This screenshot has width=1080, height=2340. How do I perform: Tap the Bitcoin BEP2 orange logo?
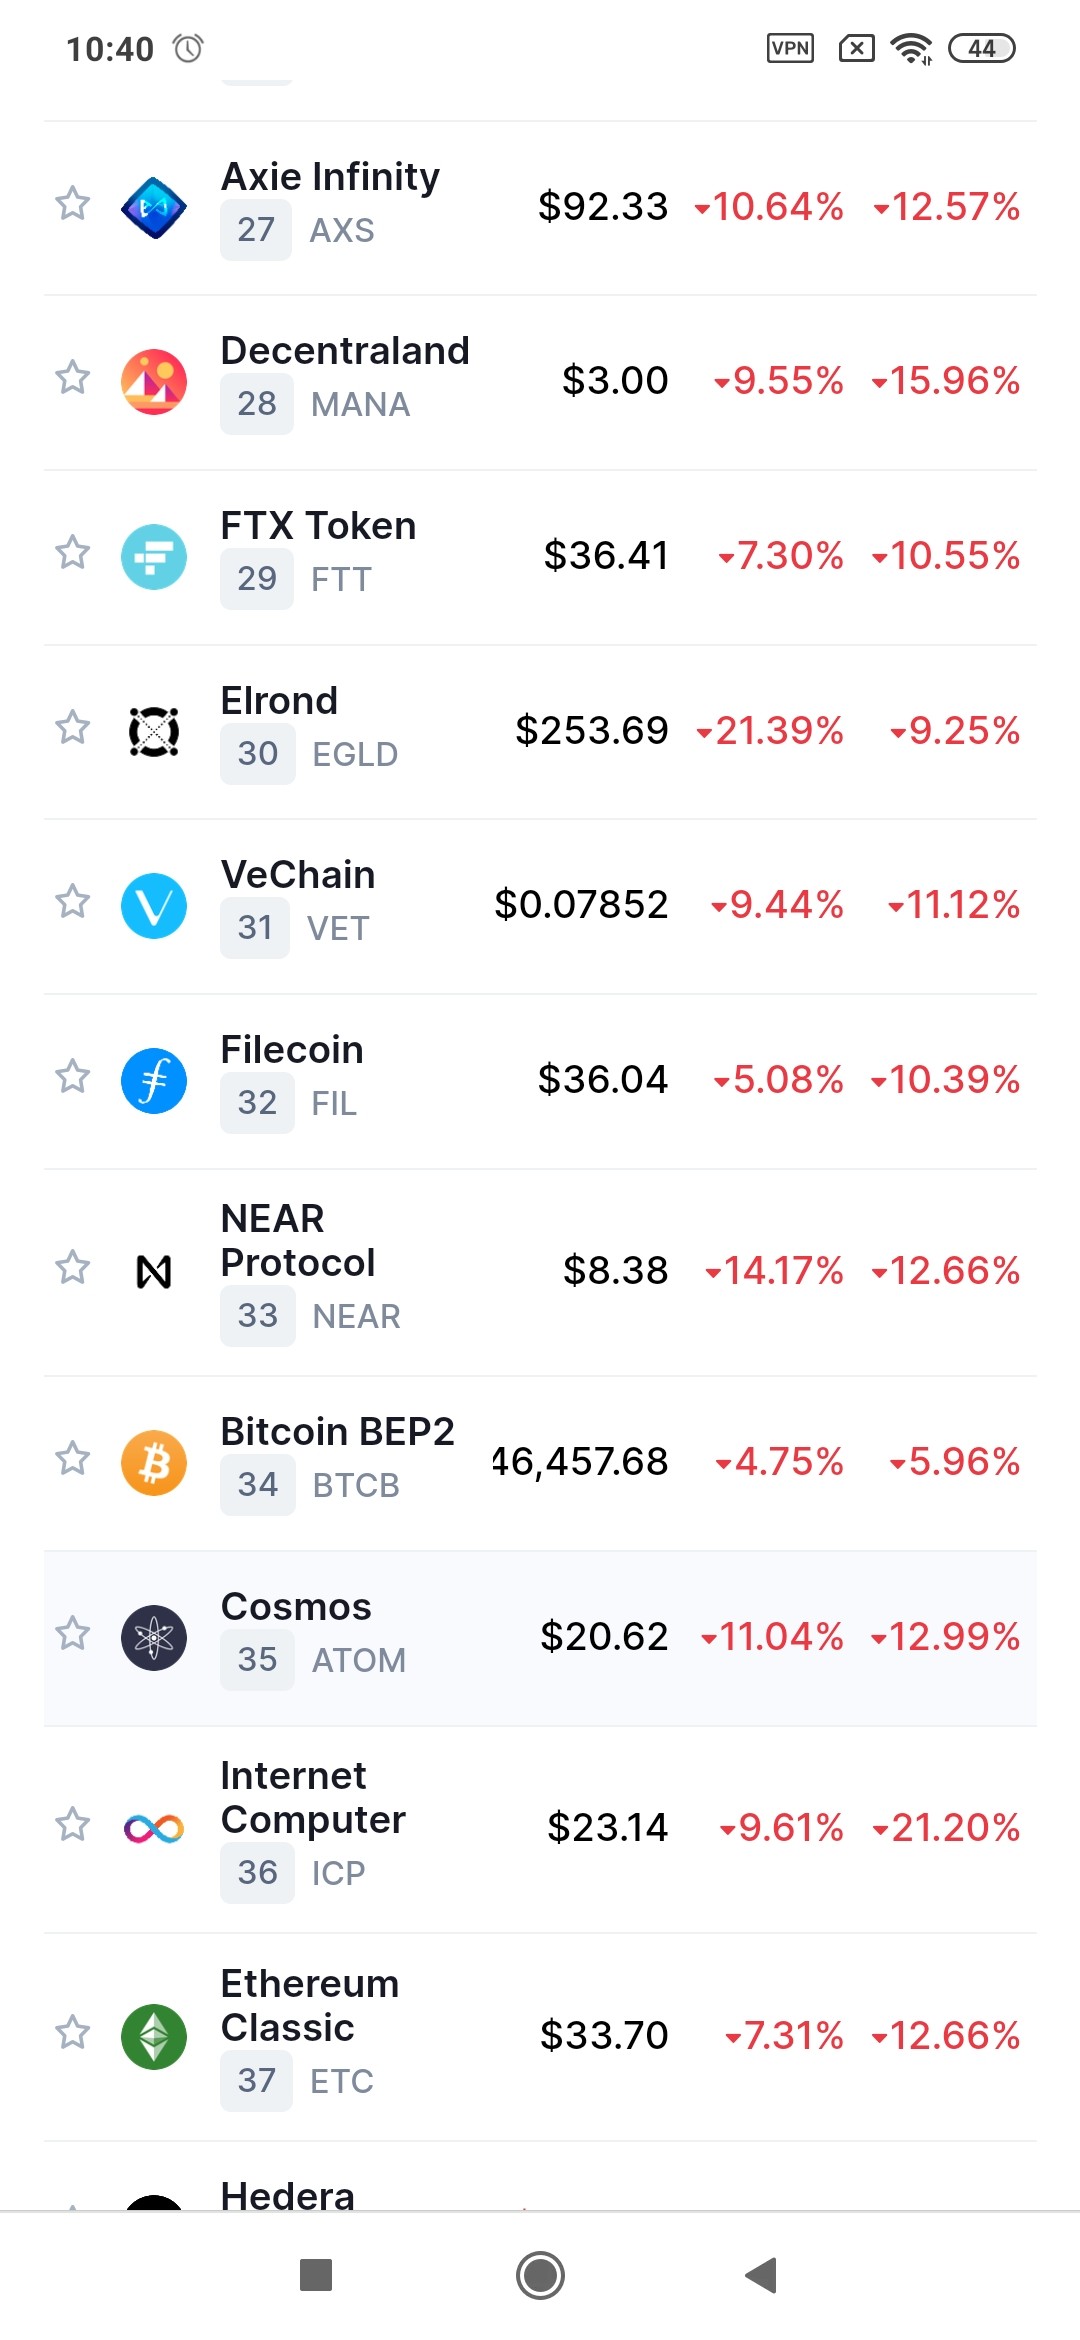tap(153, 1462)
